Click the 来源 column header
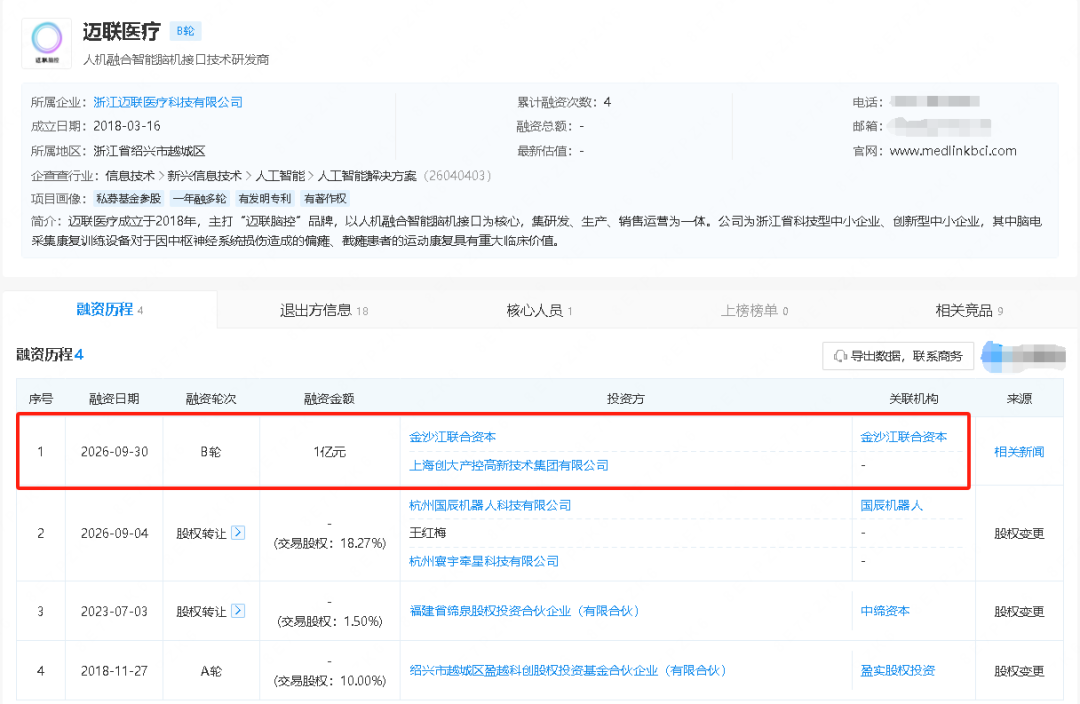The height and width of the screenshot is (704, 1080). pyautogui.click(x=1019, y=399)
